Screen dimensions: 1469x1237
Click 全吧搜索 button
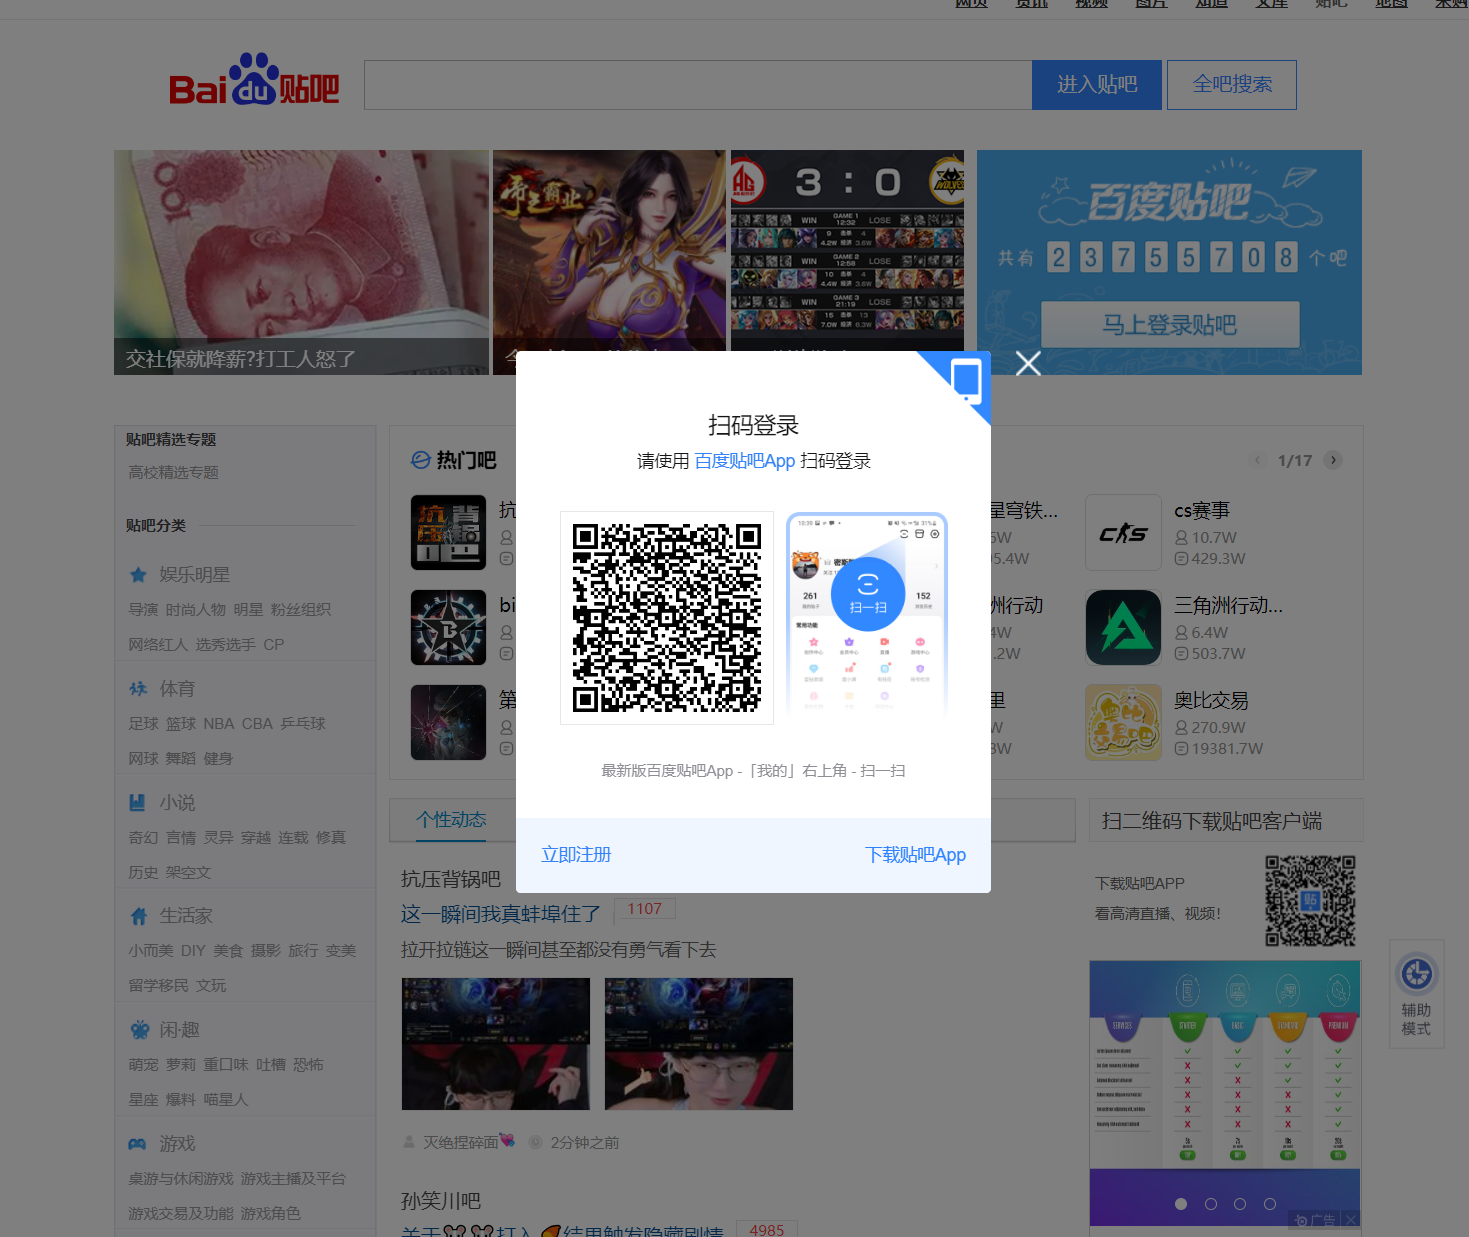pyautogui.click(x=1232, y=85)
